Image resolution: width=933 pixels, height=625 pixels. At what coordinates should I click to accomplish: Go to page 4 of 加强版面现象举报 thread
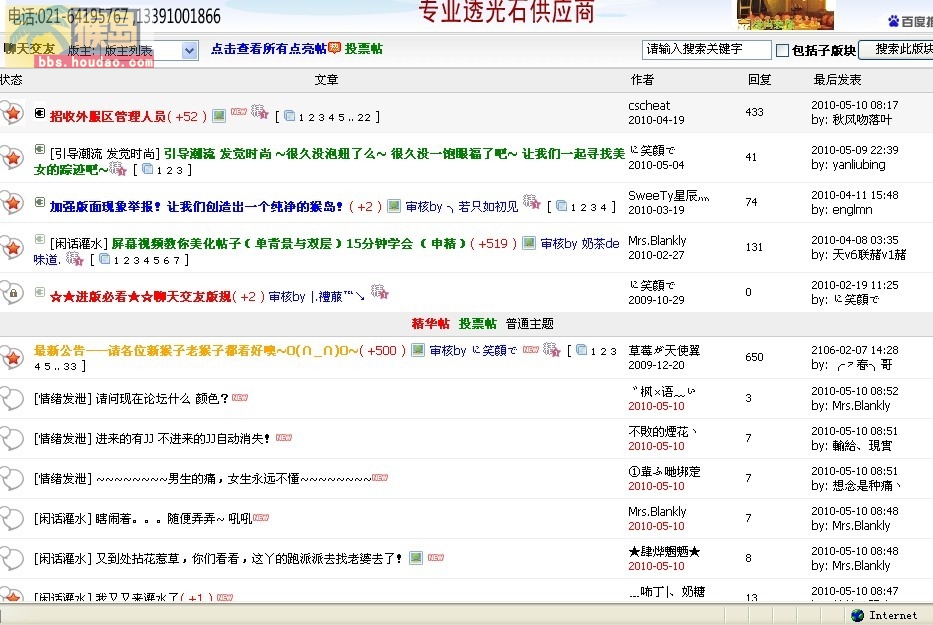tap(603, 207)
